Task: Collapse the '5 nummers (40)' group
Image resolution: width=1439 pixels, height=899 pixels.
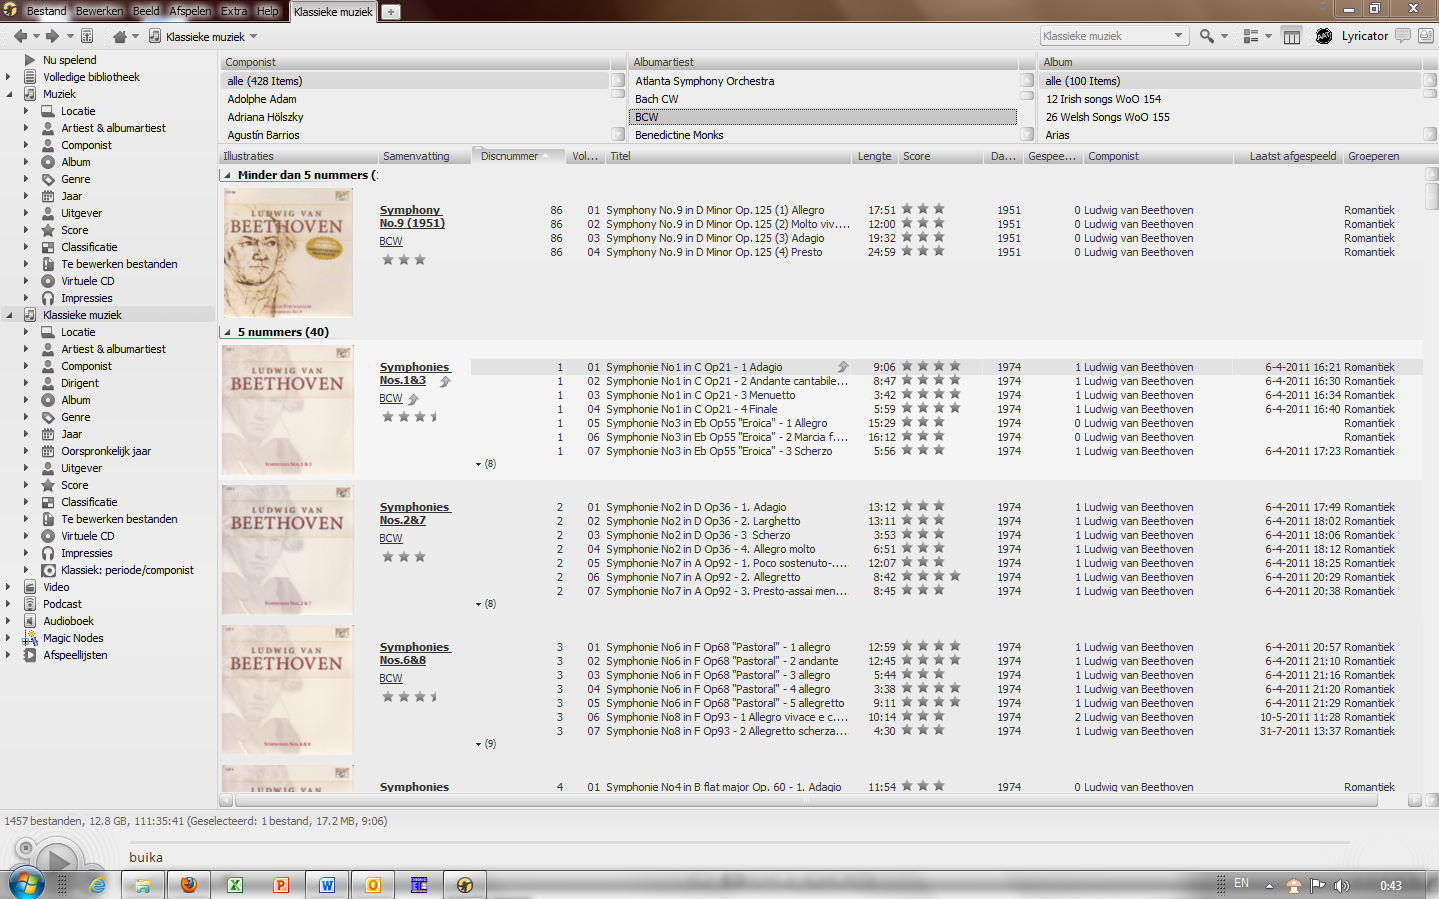Action: [x=227, y=332]
